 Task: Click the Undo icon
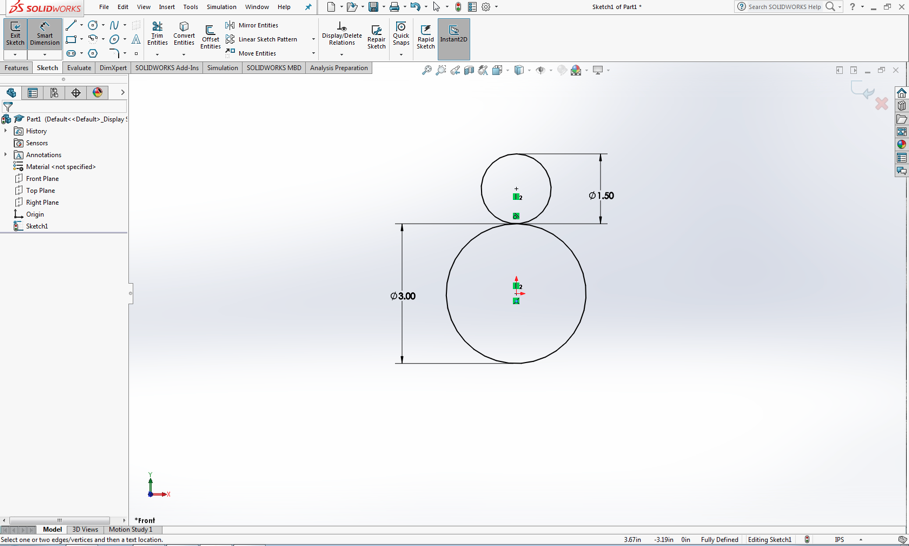pyautogui.click(x=415, y=7)
